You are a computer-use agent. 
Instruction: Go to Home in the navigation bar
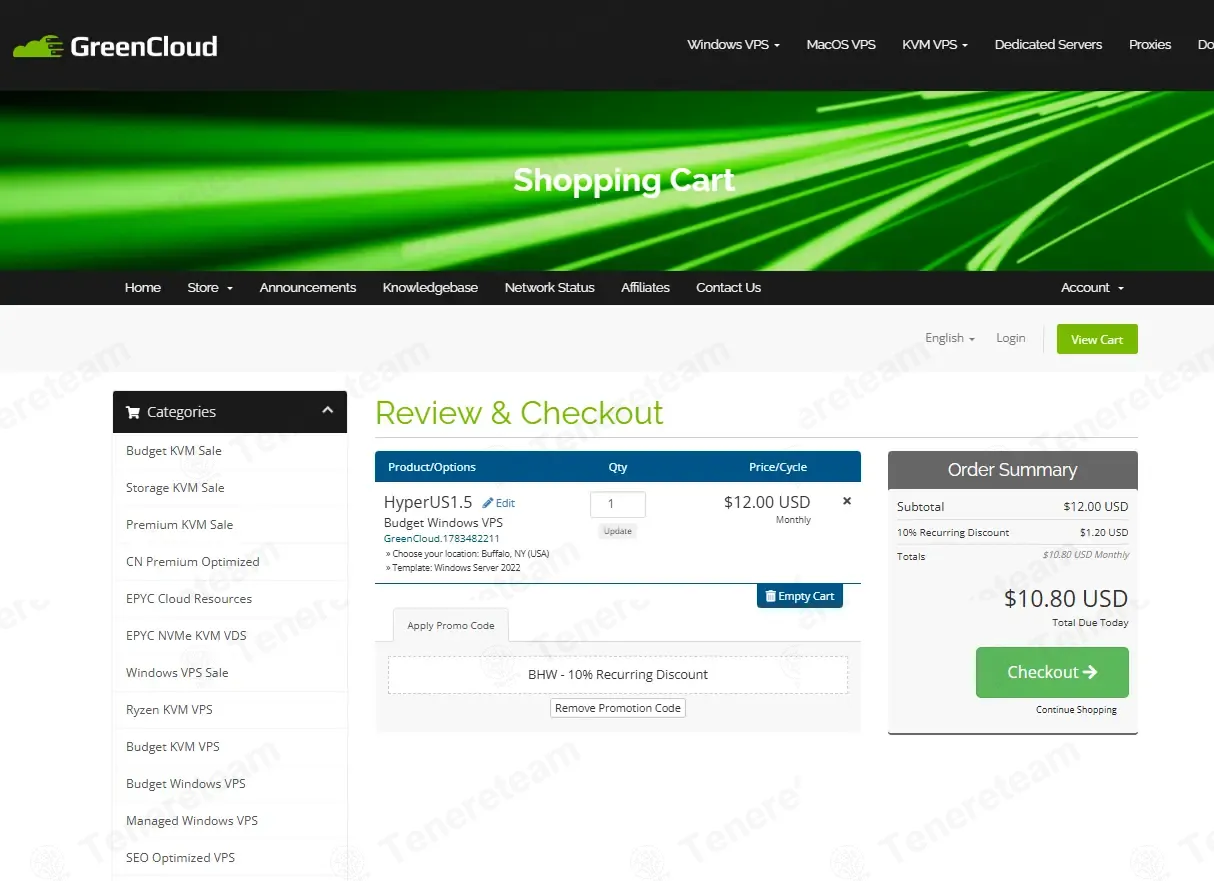coord(143,287)
